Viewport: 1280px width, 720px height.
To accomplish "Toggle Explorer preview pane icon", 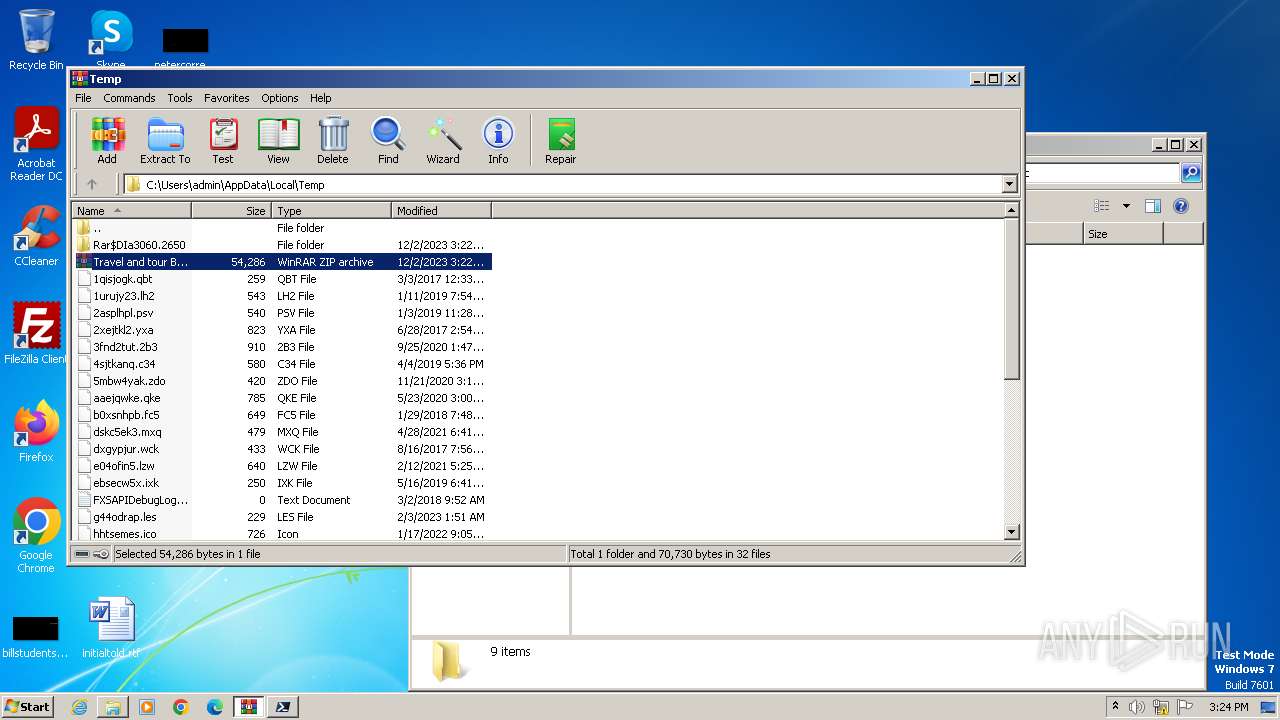I will click(x=1153, y=206).
